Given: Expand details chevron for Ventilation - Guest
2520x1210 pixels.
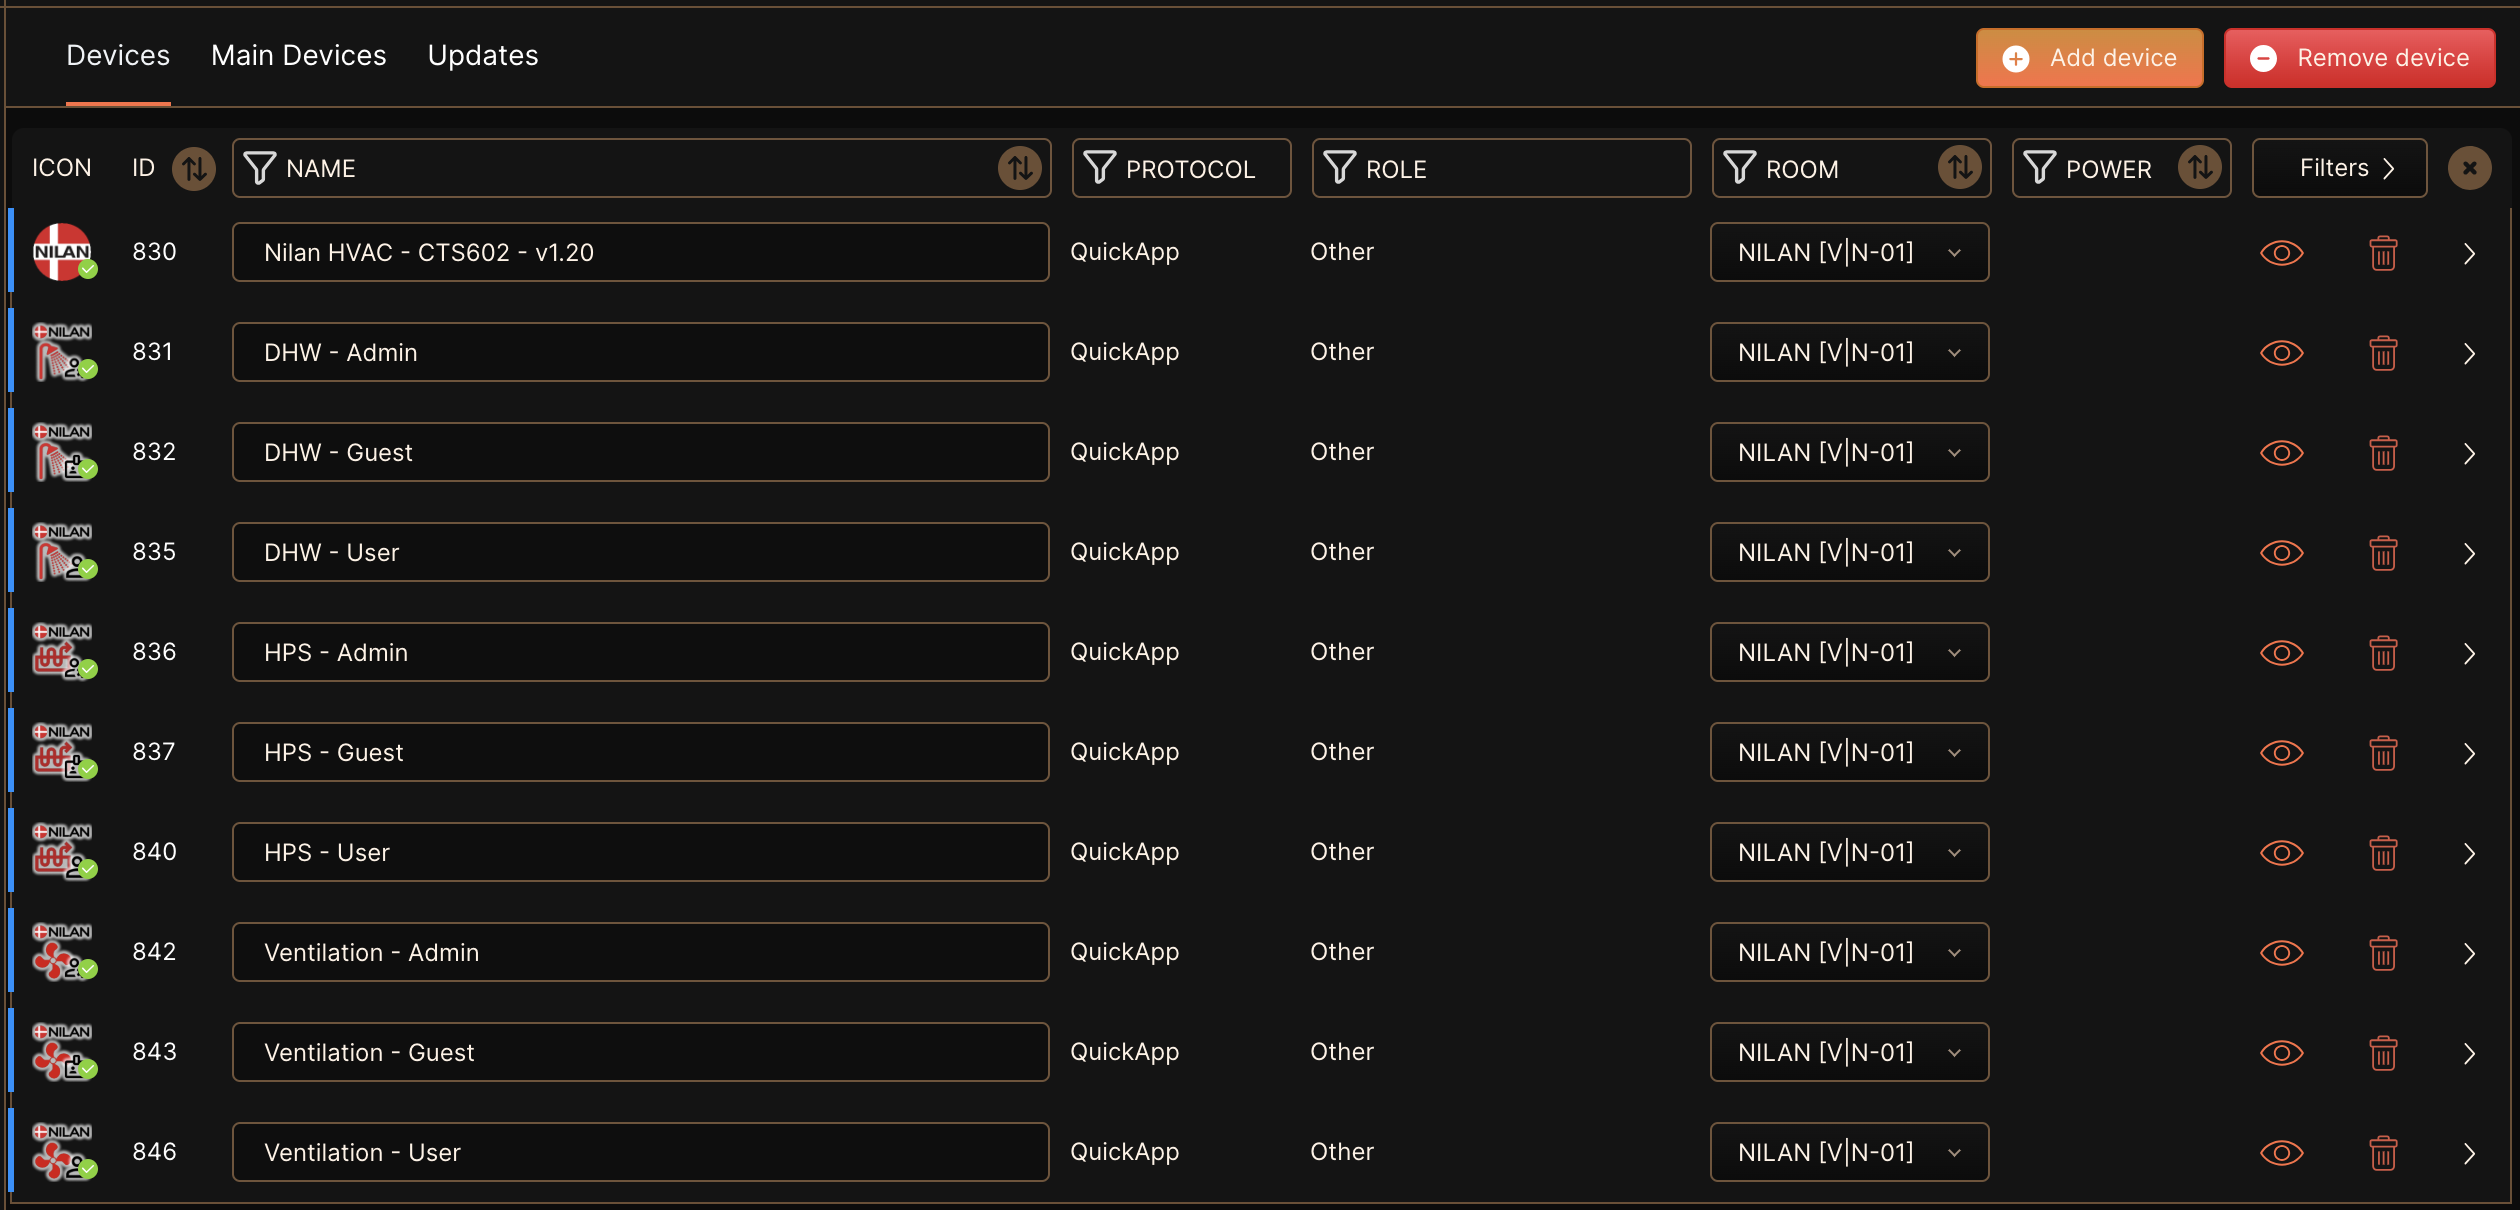Looking at the screenshot, I should (2469, 1054).
